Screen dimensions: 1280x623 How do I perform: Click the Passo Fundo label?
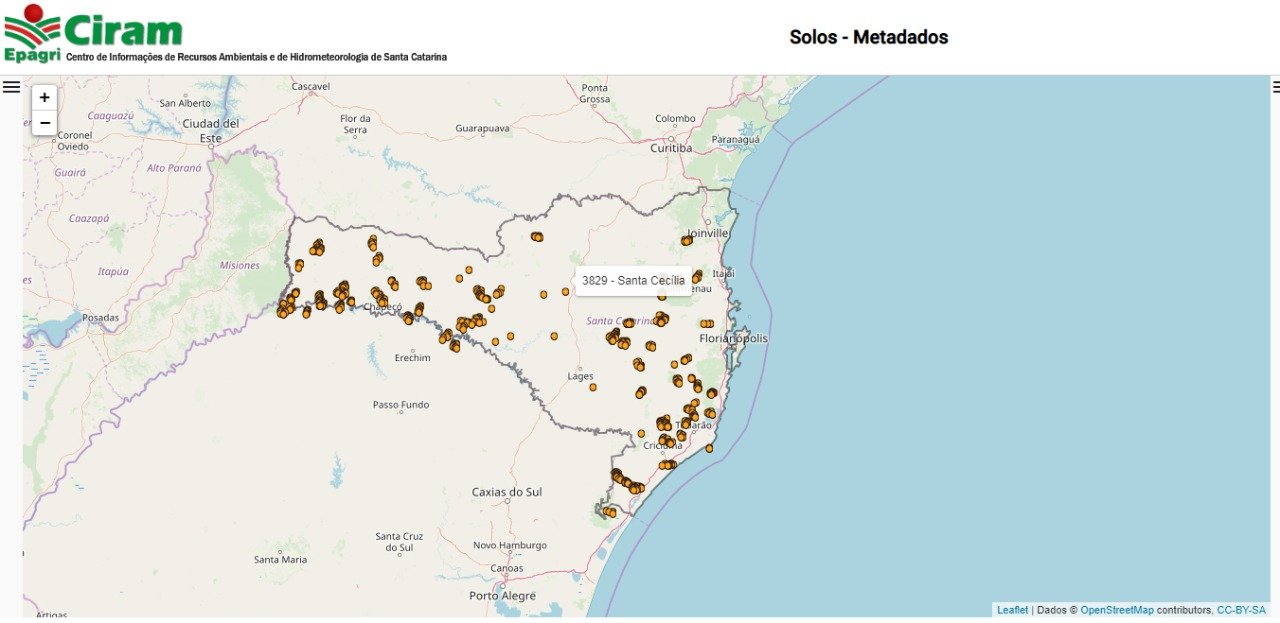click(401, 405)
